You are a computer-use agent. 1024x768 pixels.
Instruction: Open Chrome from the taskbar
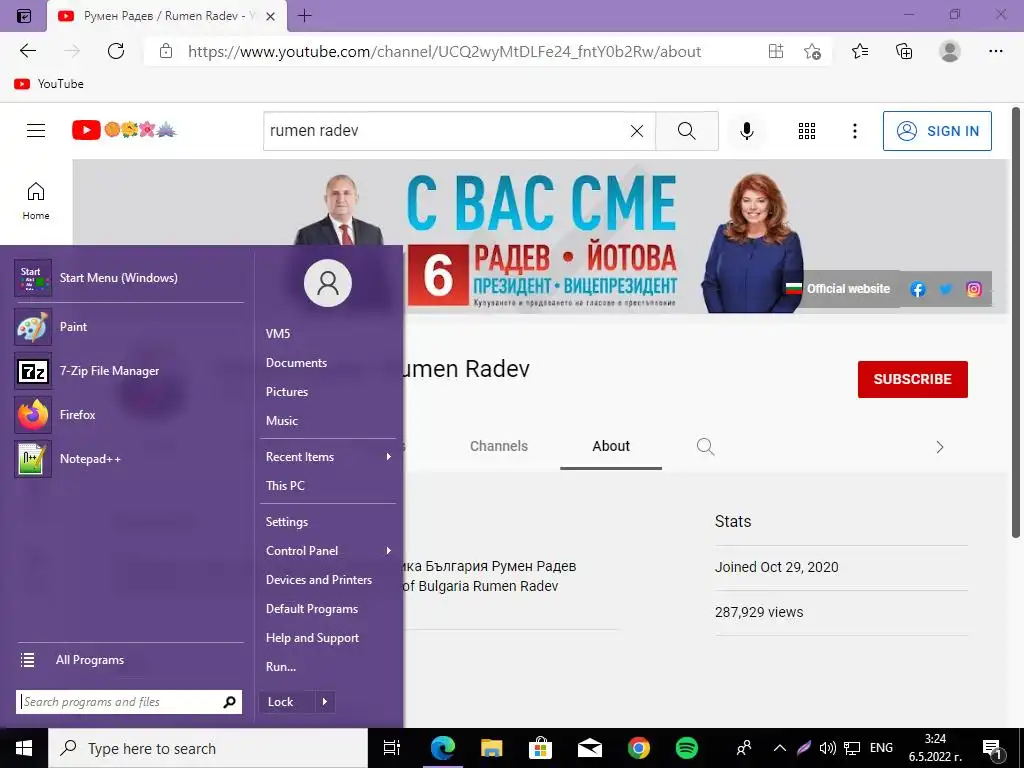coord(638,748)
